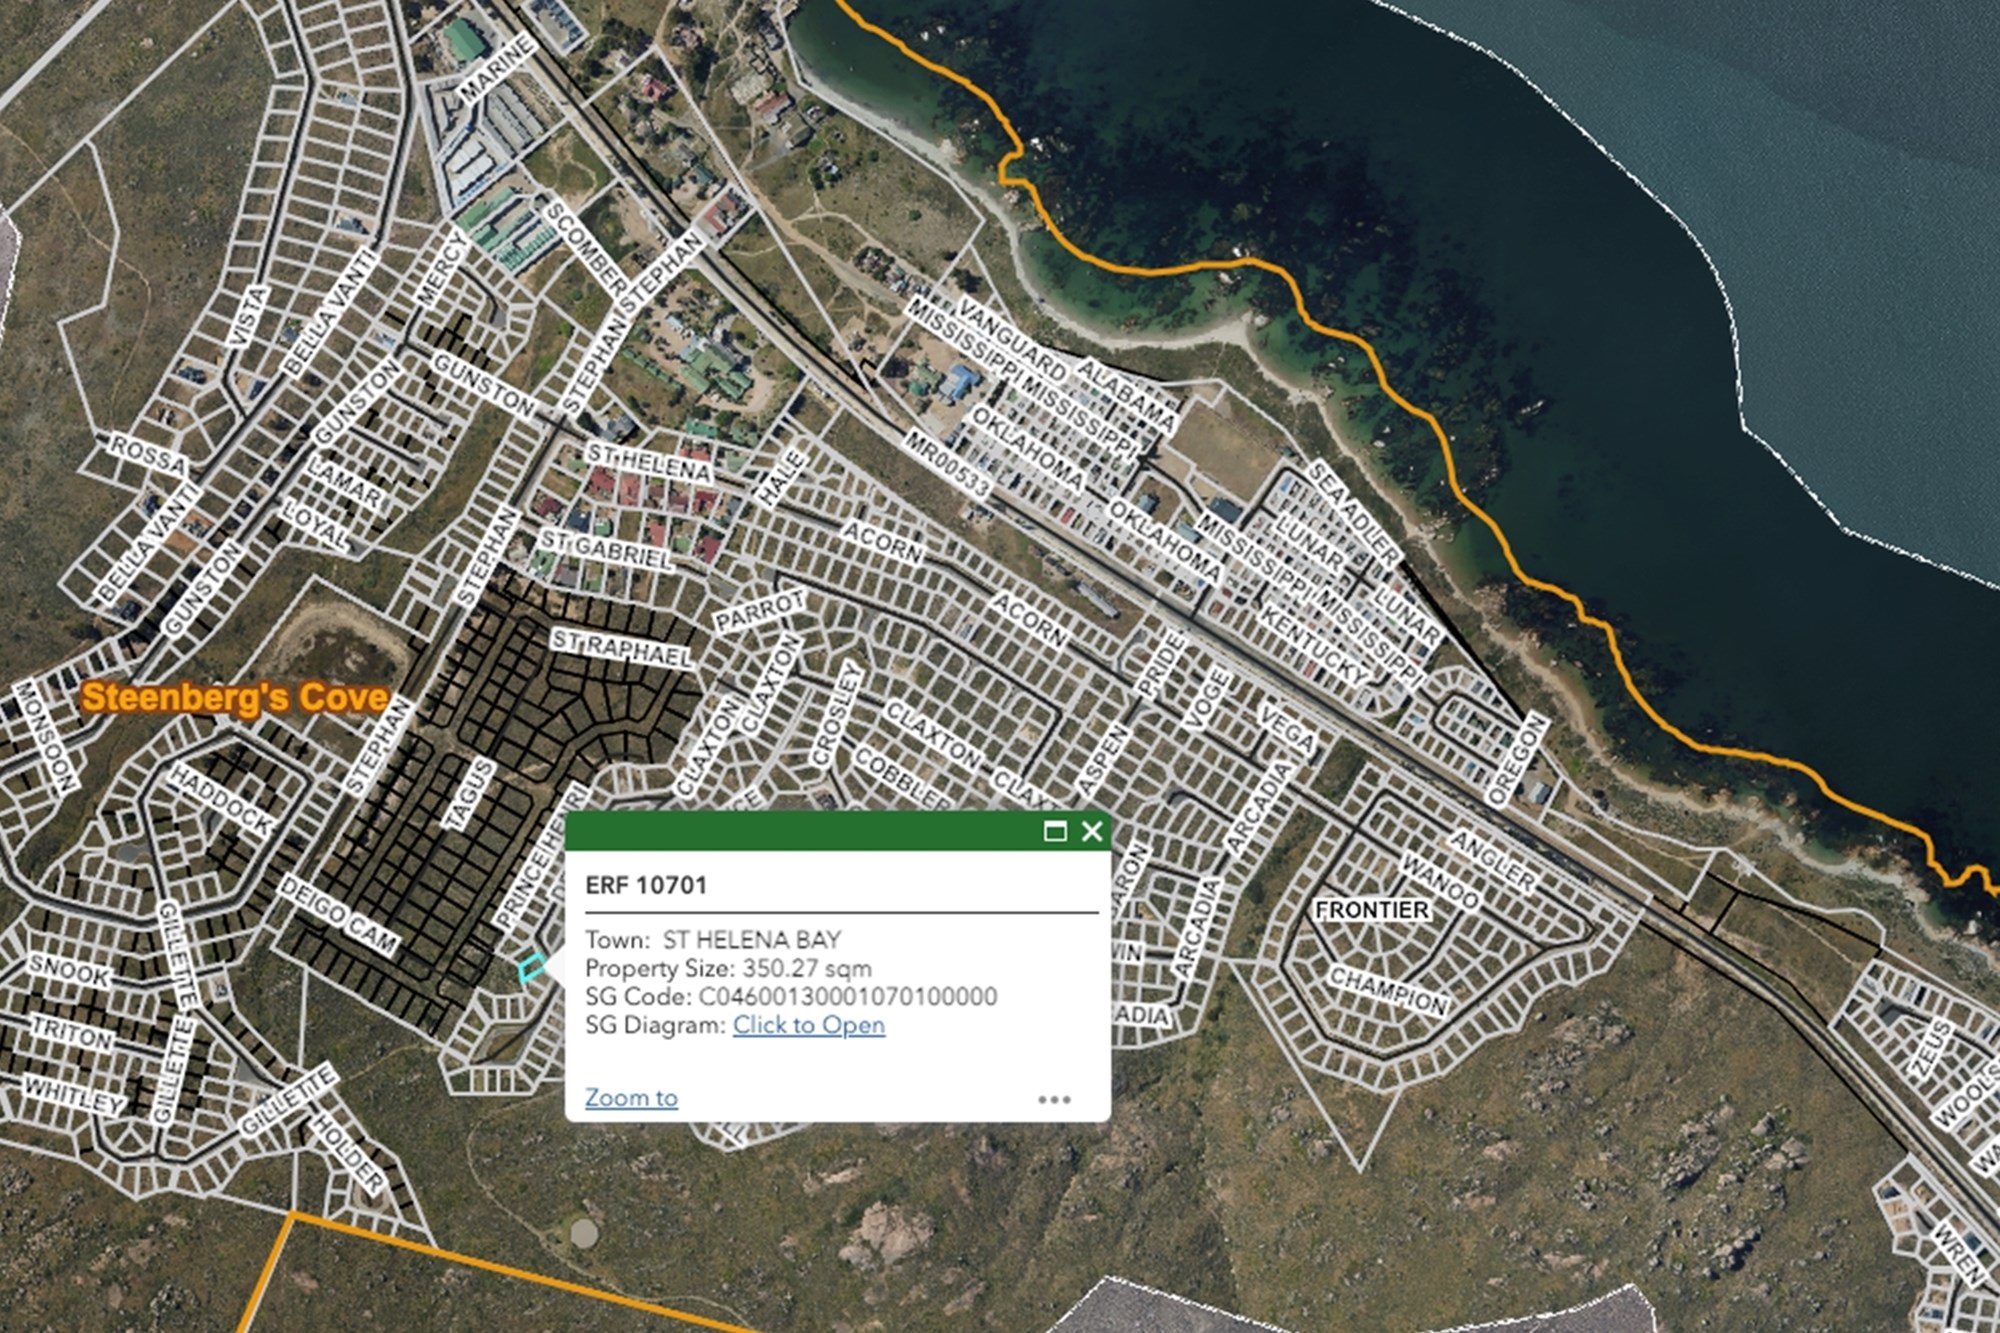Click the ROSSA street label

[x=148, y=455]
